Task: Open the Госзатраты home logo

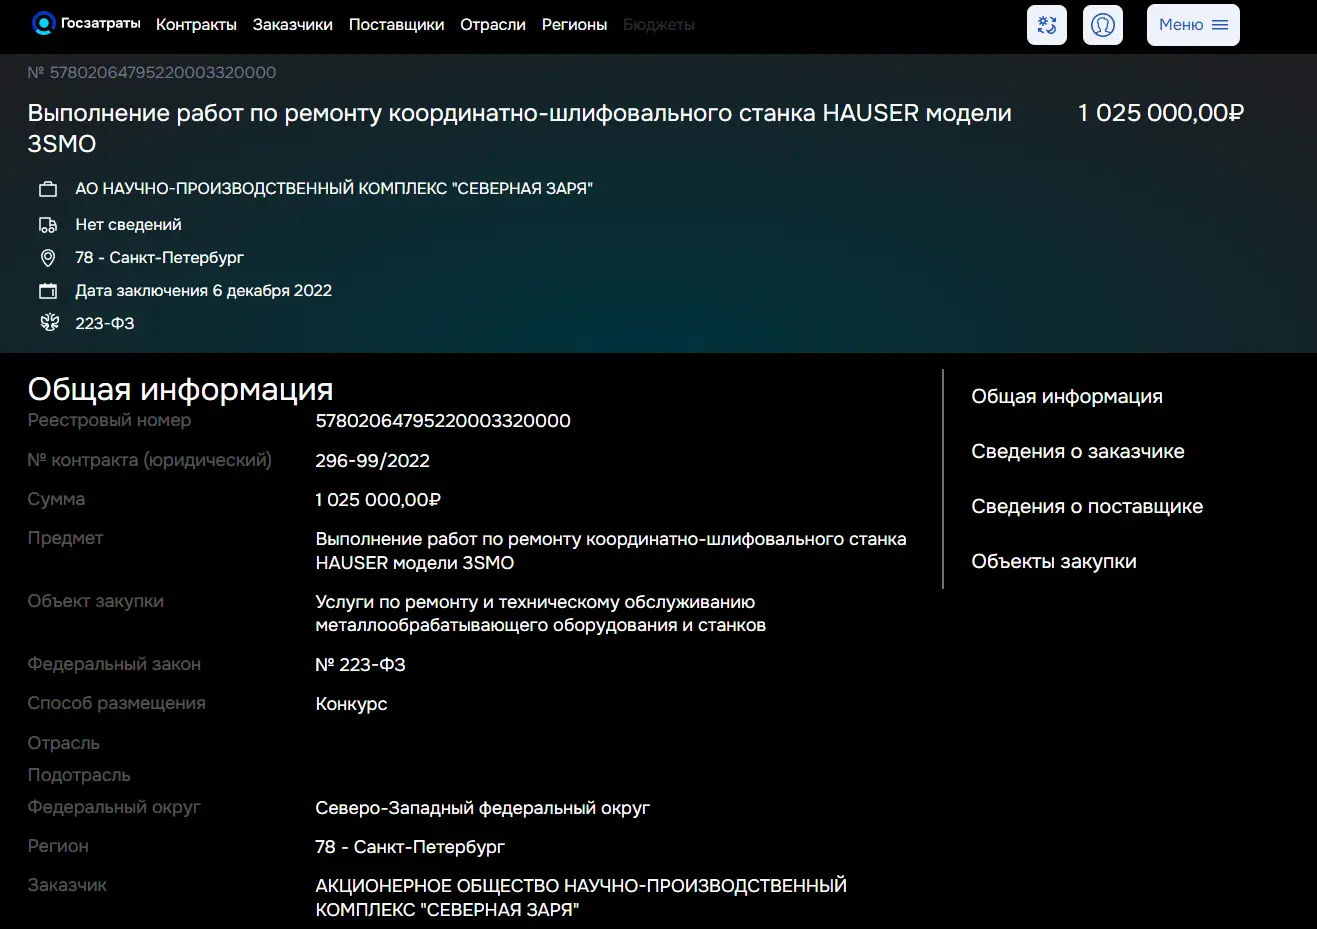Action: [x=86, y=24]
